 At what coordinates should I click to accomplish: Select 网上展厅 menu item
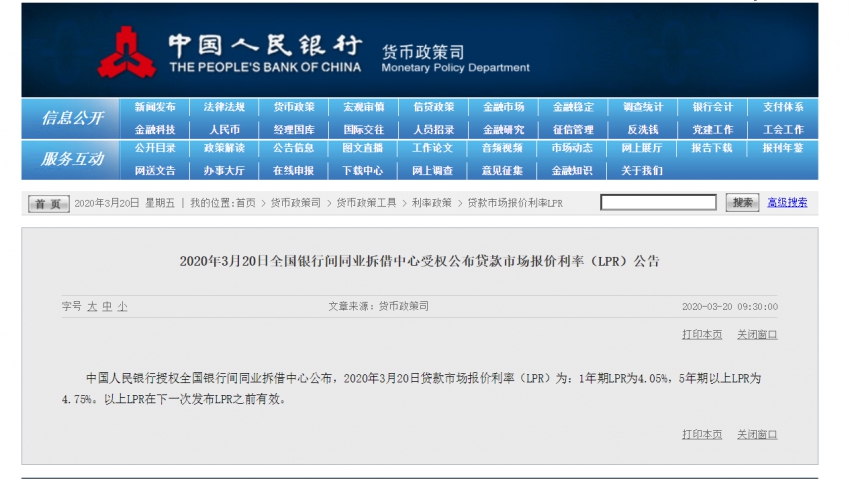point(642,148)
